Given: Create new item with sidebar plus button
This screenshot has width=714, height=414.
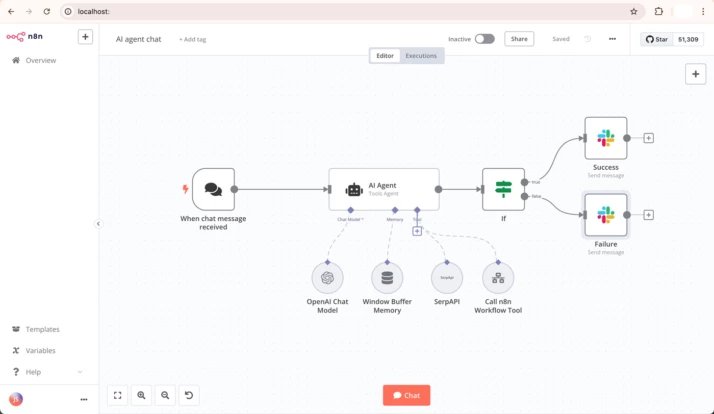Looking at the screenshot, I should click(85, 37).
